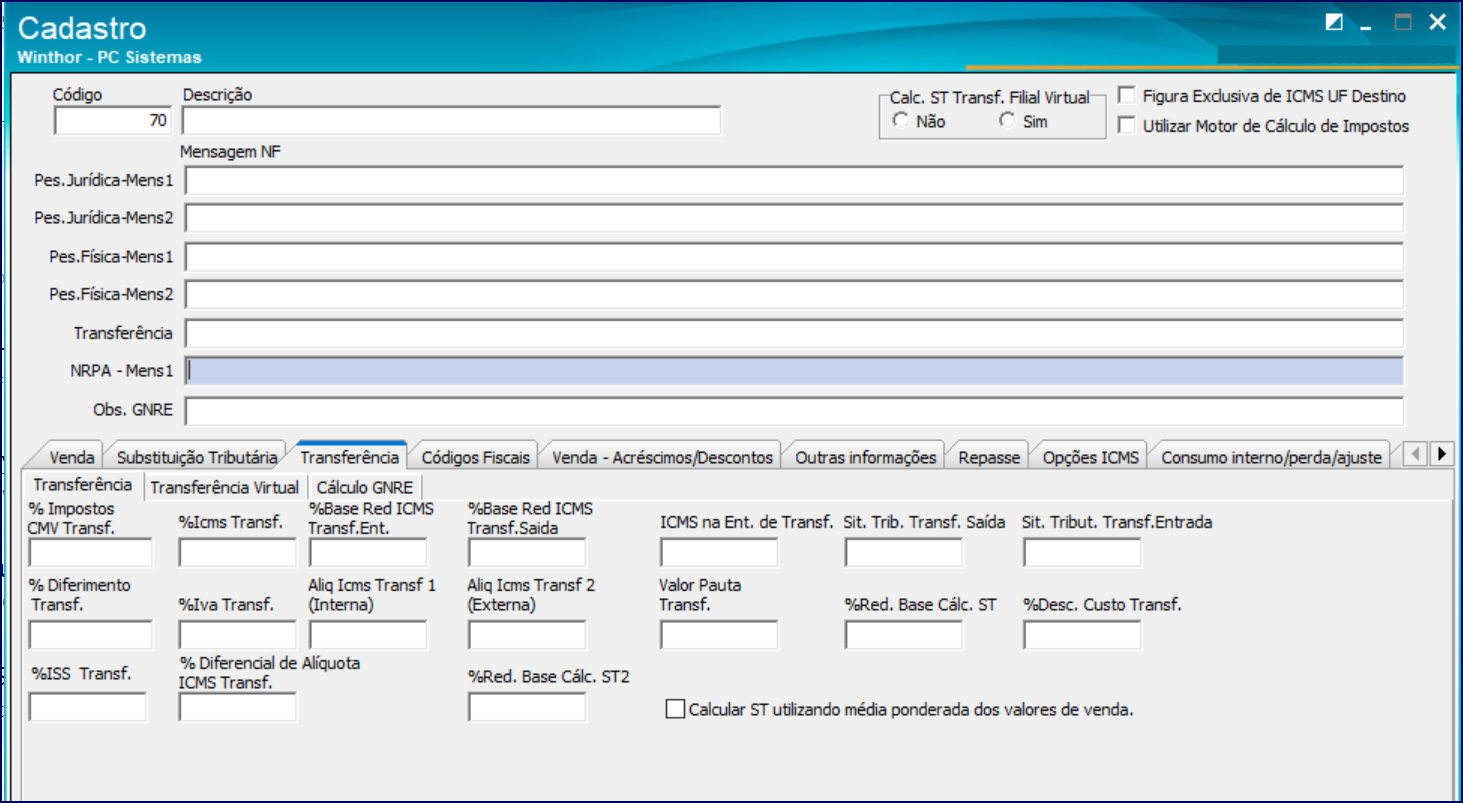Switch to the Repasse tab
1463x803 pixels.
pos(988,457)
